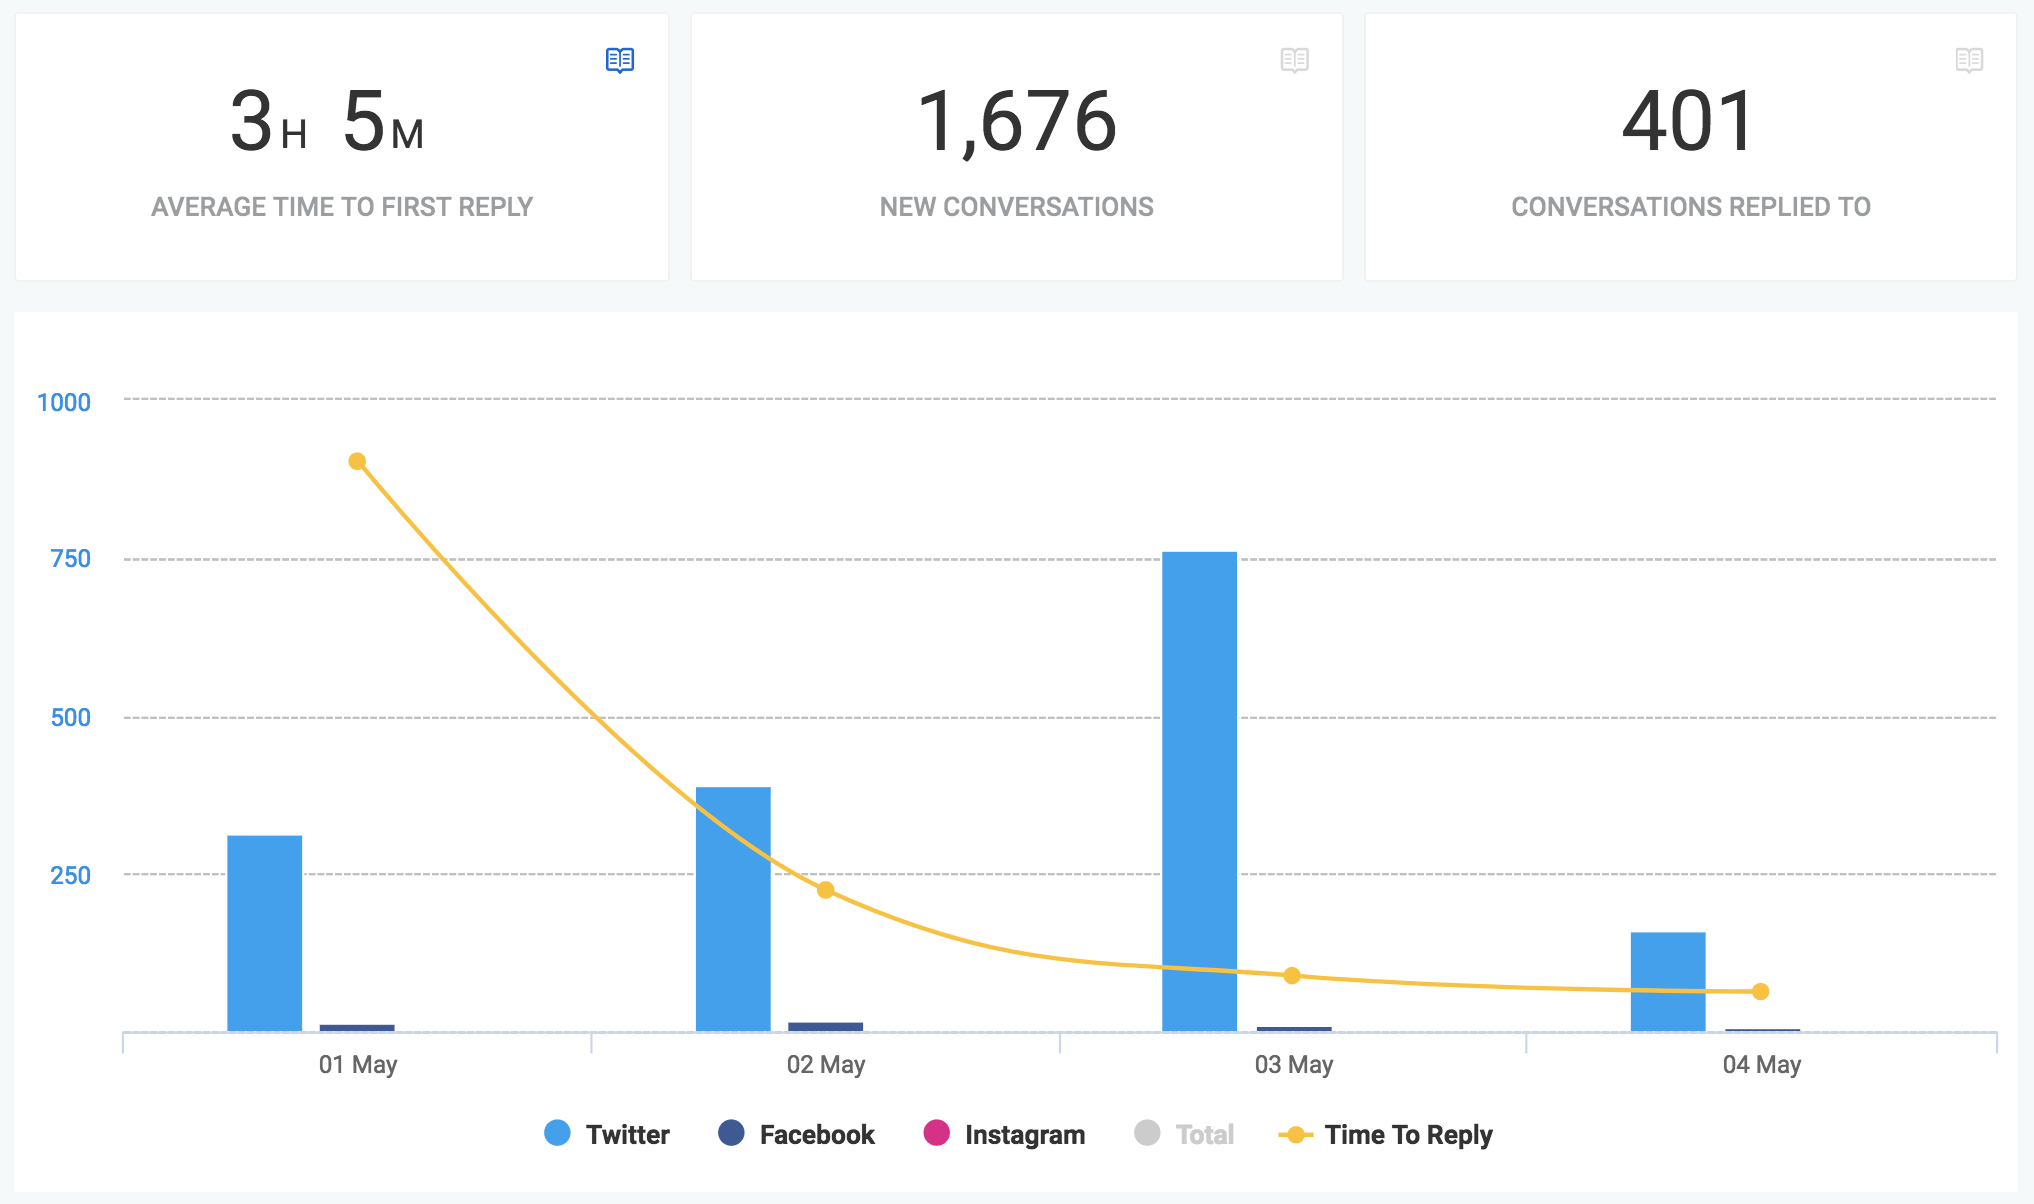Toggle the Twitter legend series
Screen dimensions: 2034x1204
627,1134
